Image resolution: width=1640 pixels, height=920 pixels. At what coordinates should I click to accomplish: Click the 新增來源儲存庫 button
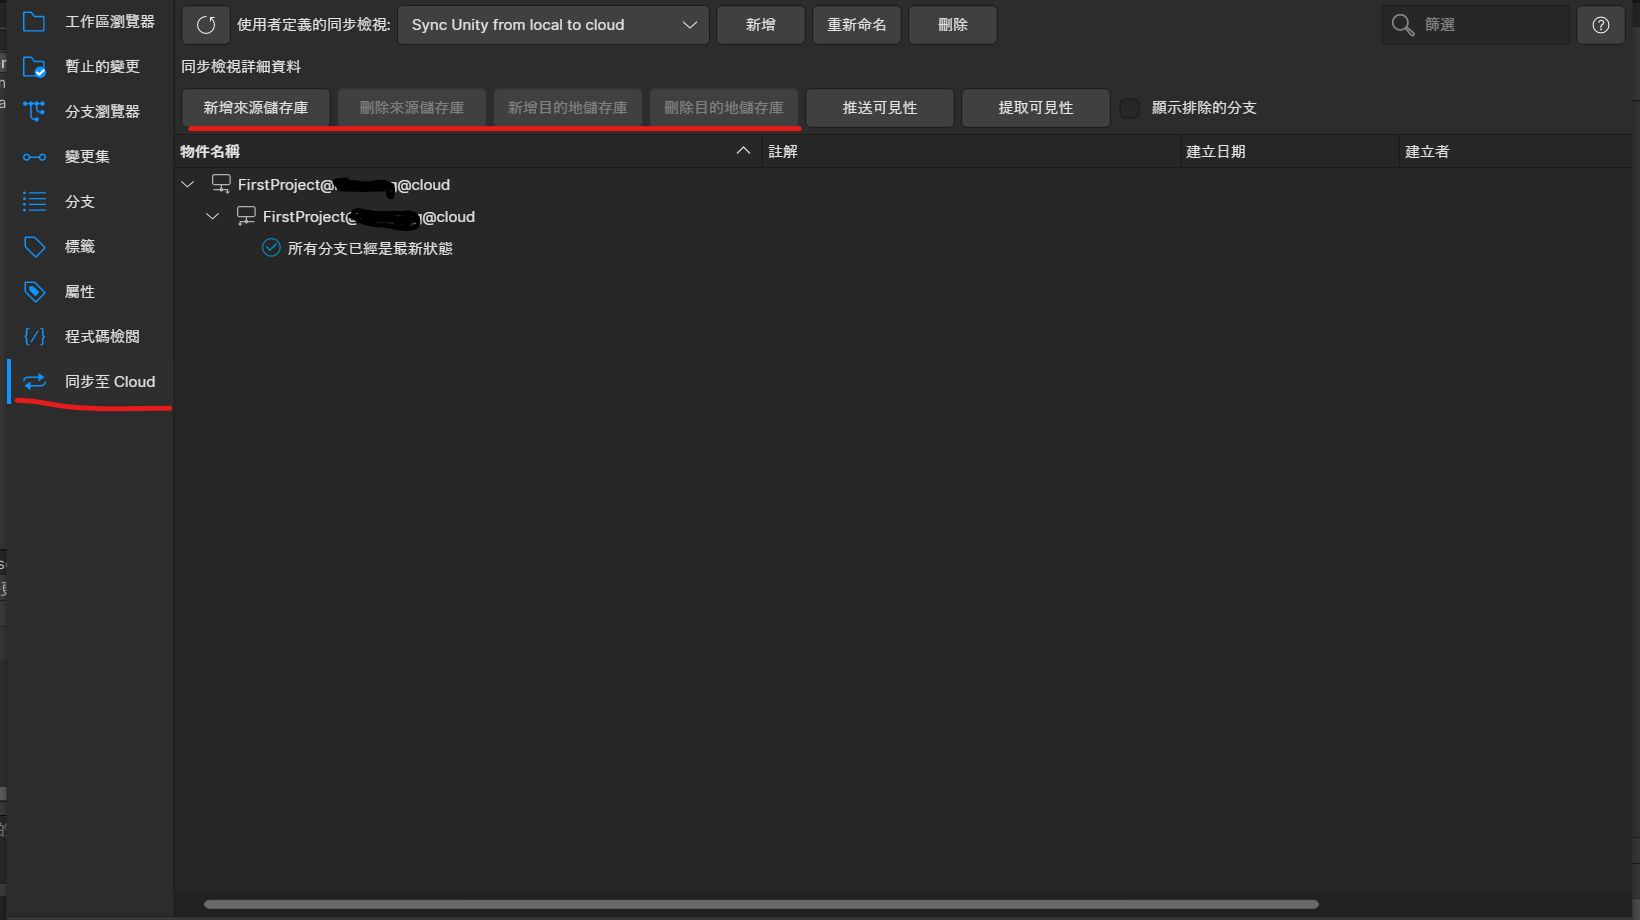255,107
